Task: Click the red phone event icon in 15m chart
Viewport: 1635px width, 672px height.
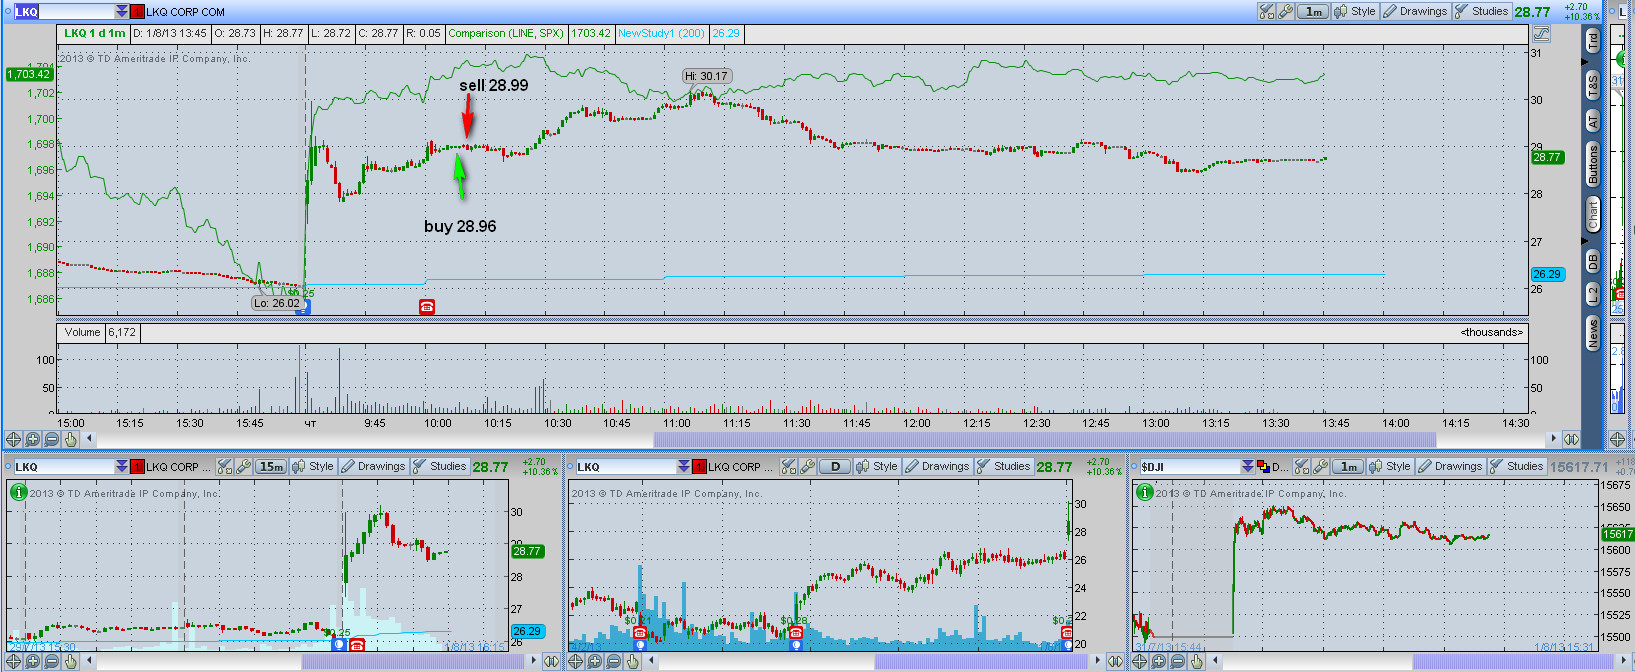Action: point(357,645)
